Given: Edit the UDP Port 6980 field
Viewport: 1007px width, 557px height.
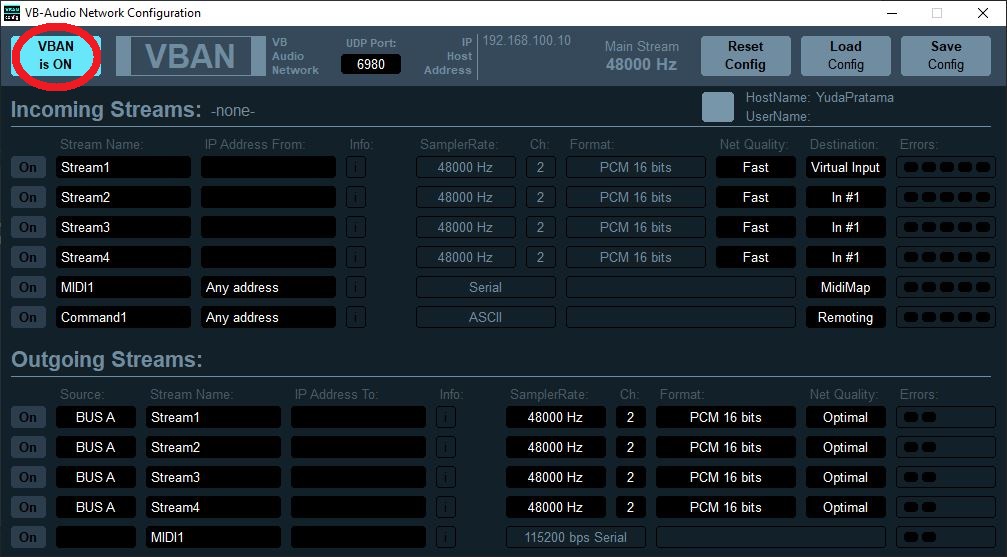Looking at the screenshot, I should [x=371, y=64].
